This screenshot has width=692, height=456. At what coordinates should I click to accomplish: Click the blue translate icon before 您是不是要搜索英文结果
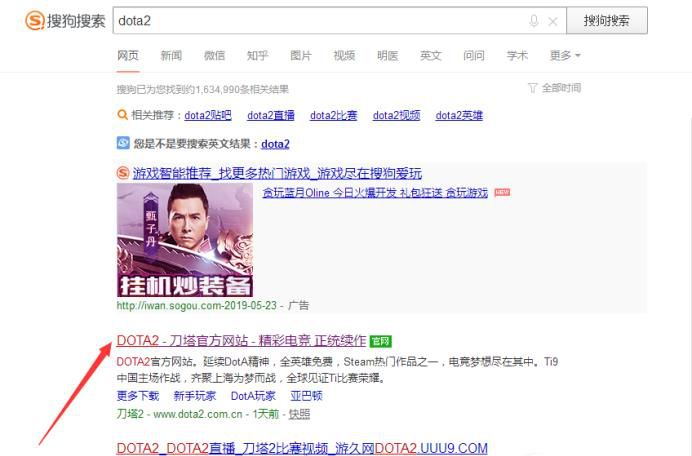[x=123, y=143]
